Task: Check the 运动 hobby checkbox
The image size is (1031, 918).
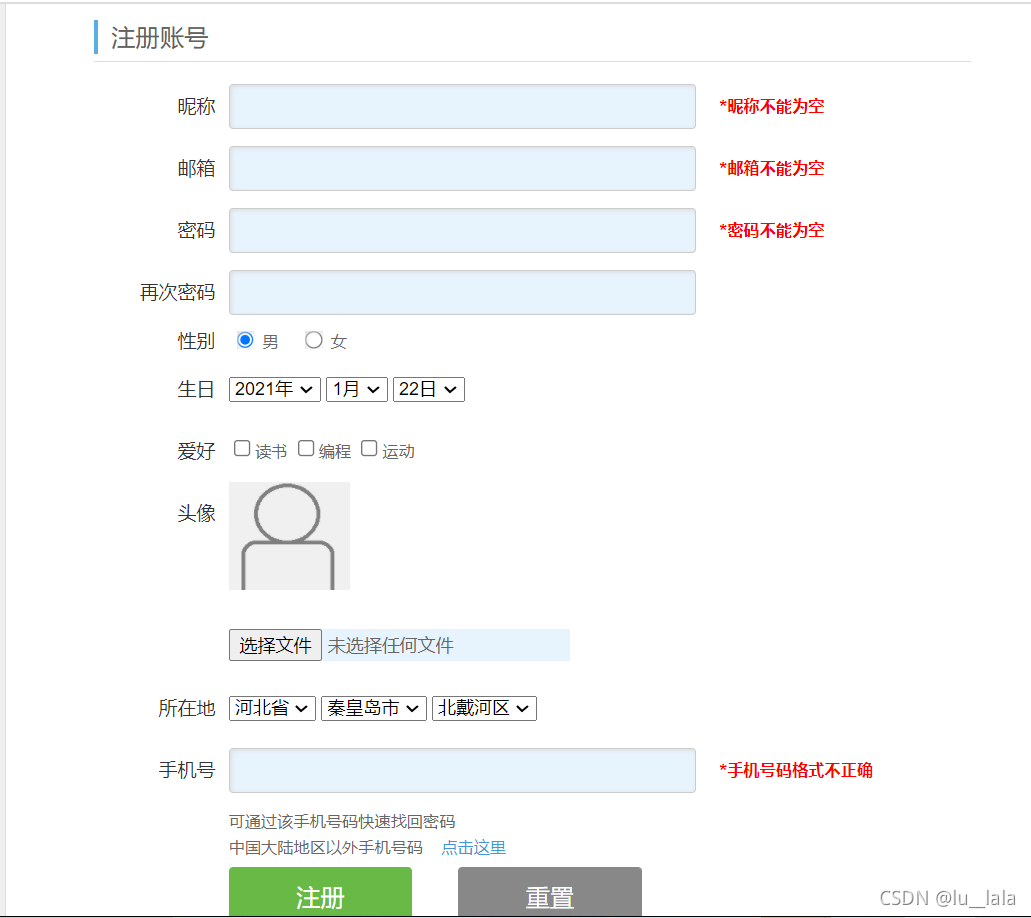Action: pos(370,448)
